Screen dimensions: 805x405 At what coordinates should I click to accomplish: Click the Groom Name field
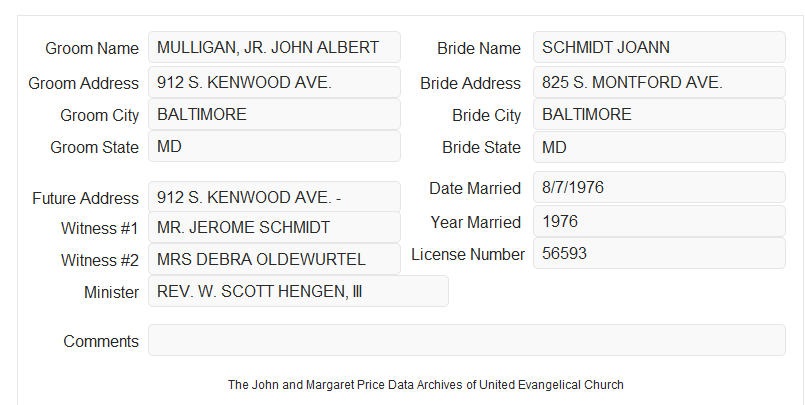(x=274, y=47)
